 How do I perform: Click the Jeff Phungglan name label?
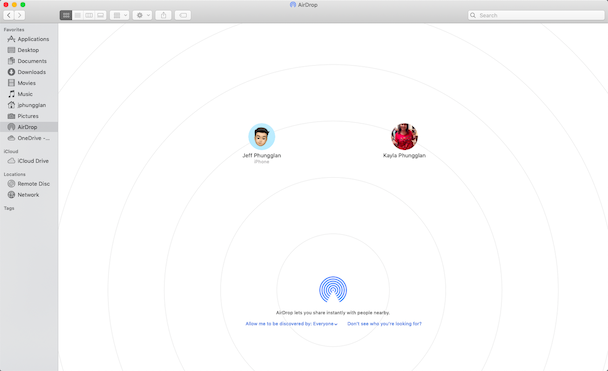tap(262, 155)
